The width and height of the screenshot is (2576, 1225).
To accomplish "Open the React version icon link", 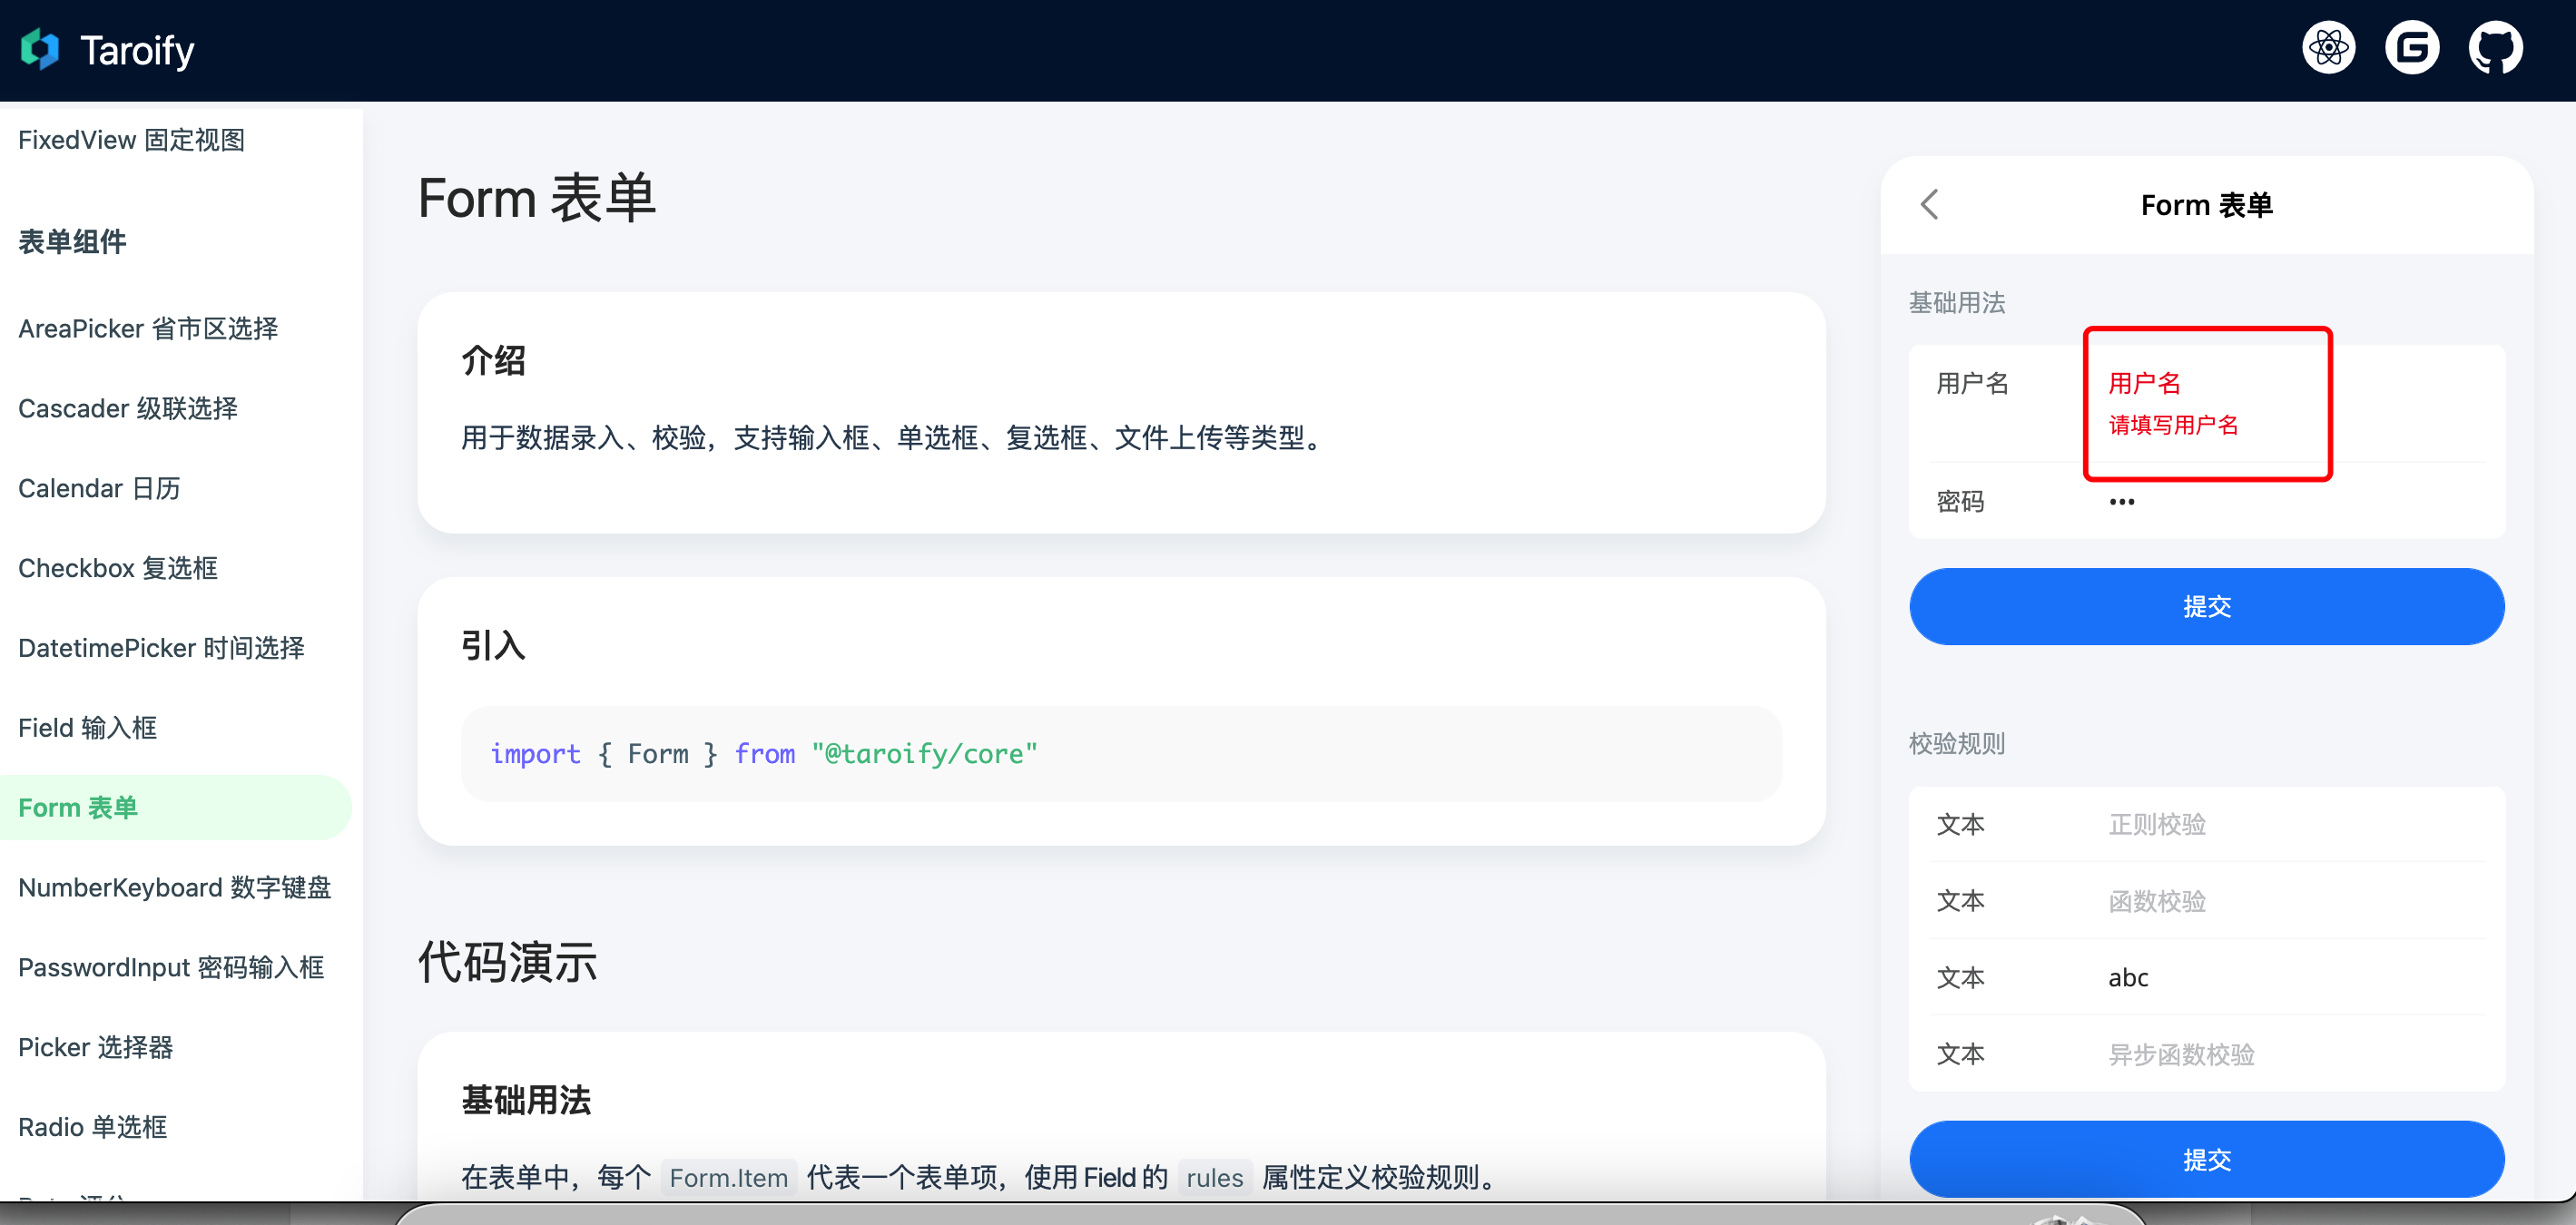I will tap(2328, 48).
